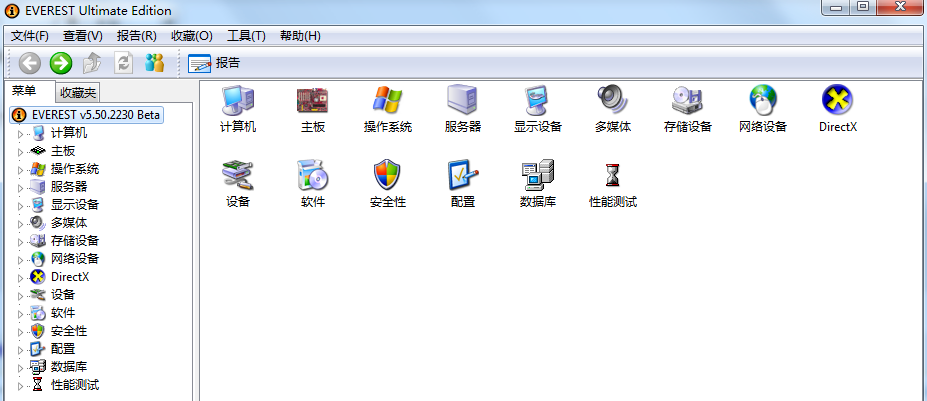Expand the 计算机 tree node arrow
This screenshot has width=927, height=401.
(x=20, y=134)
